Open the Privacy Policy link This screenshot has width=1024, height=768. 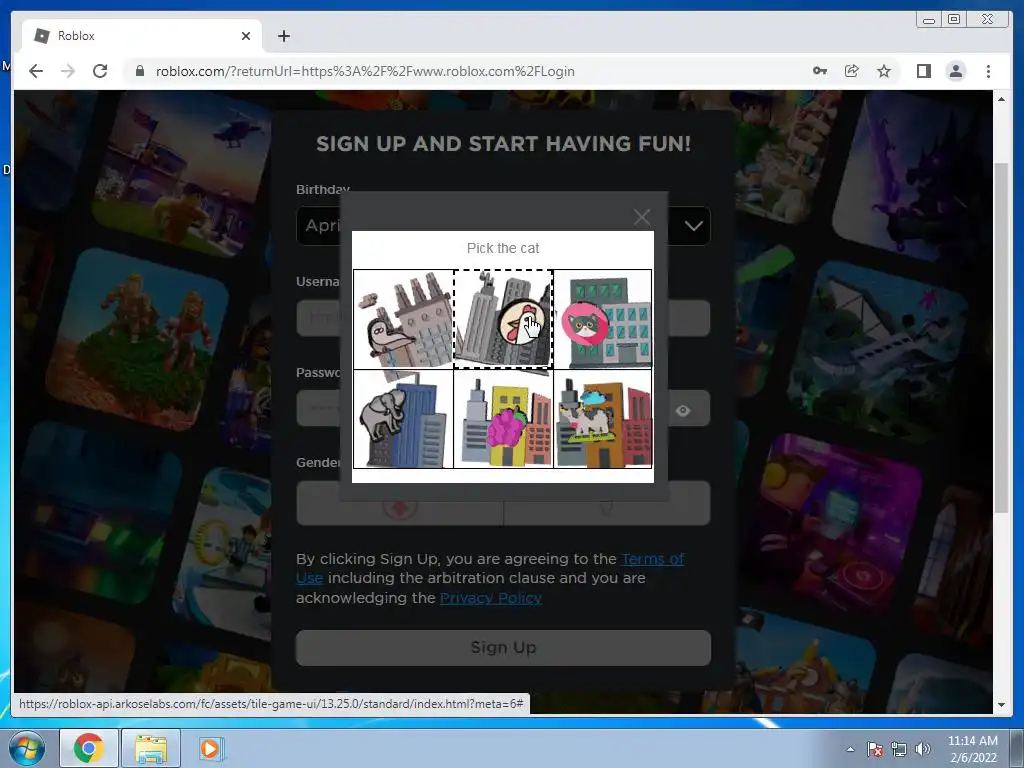point(490,598)
